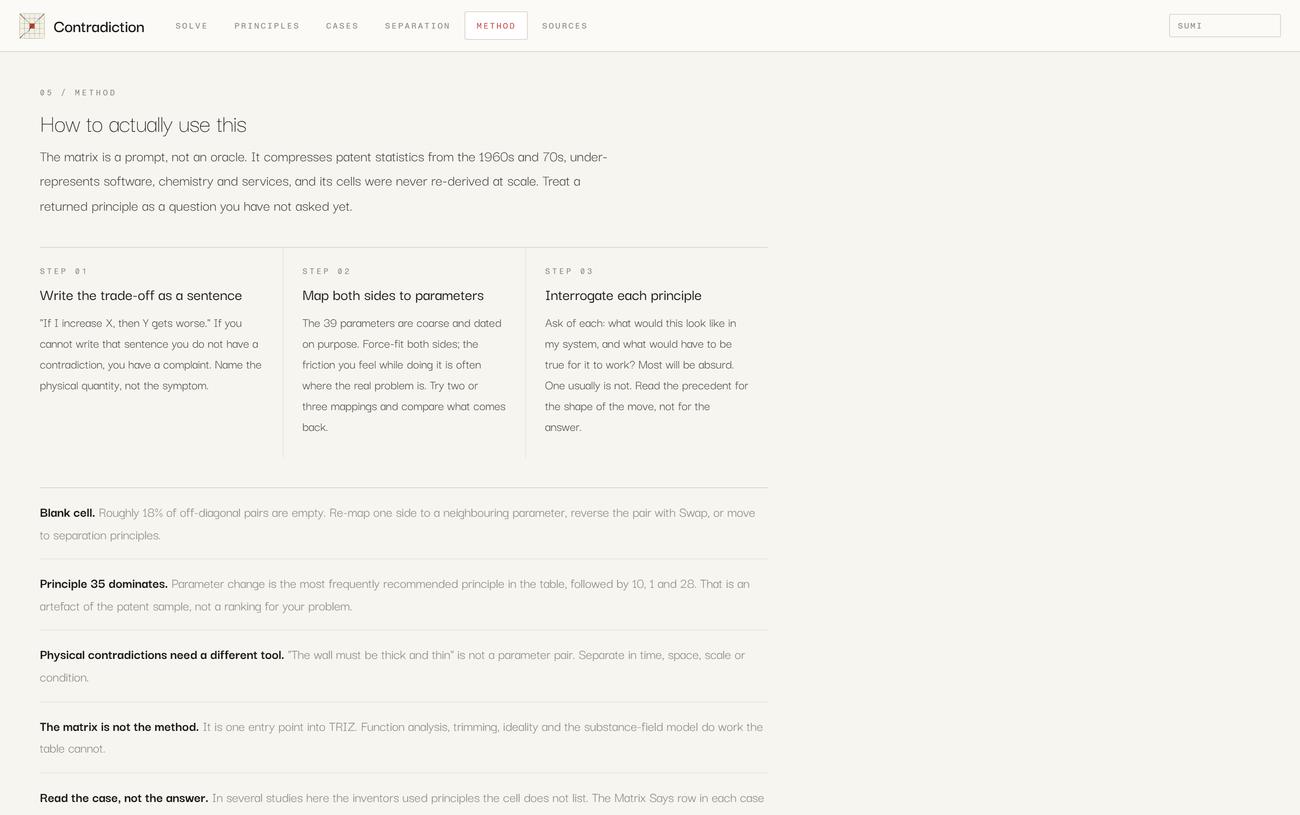Click "Interrogate each principle" step title
Image resolution: width=1300 pixels, height=815 pixels.
point(623,295)
